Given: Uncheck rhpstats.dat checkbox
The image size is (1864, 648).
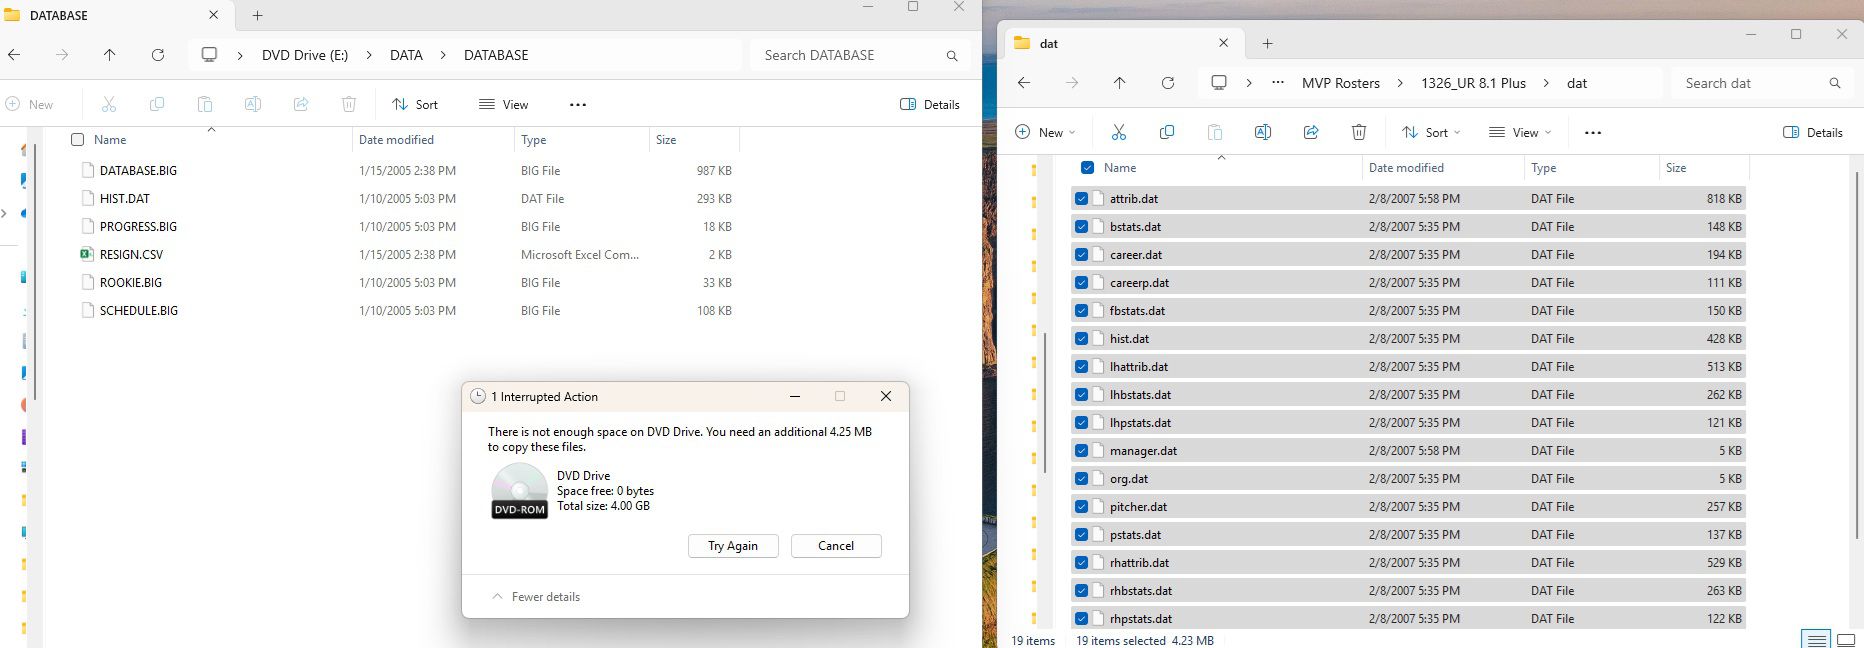Looking at the screenshot, I should click(x=1081, y=619).
